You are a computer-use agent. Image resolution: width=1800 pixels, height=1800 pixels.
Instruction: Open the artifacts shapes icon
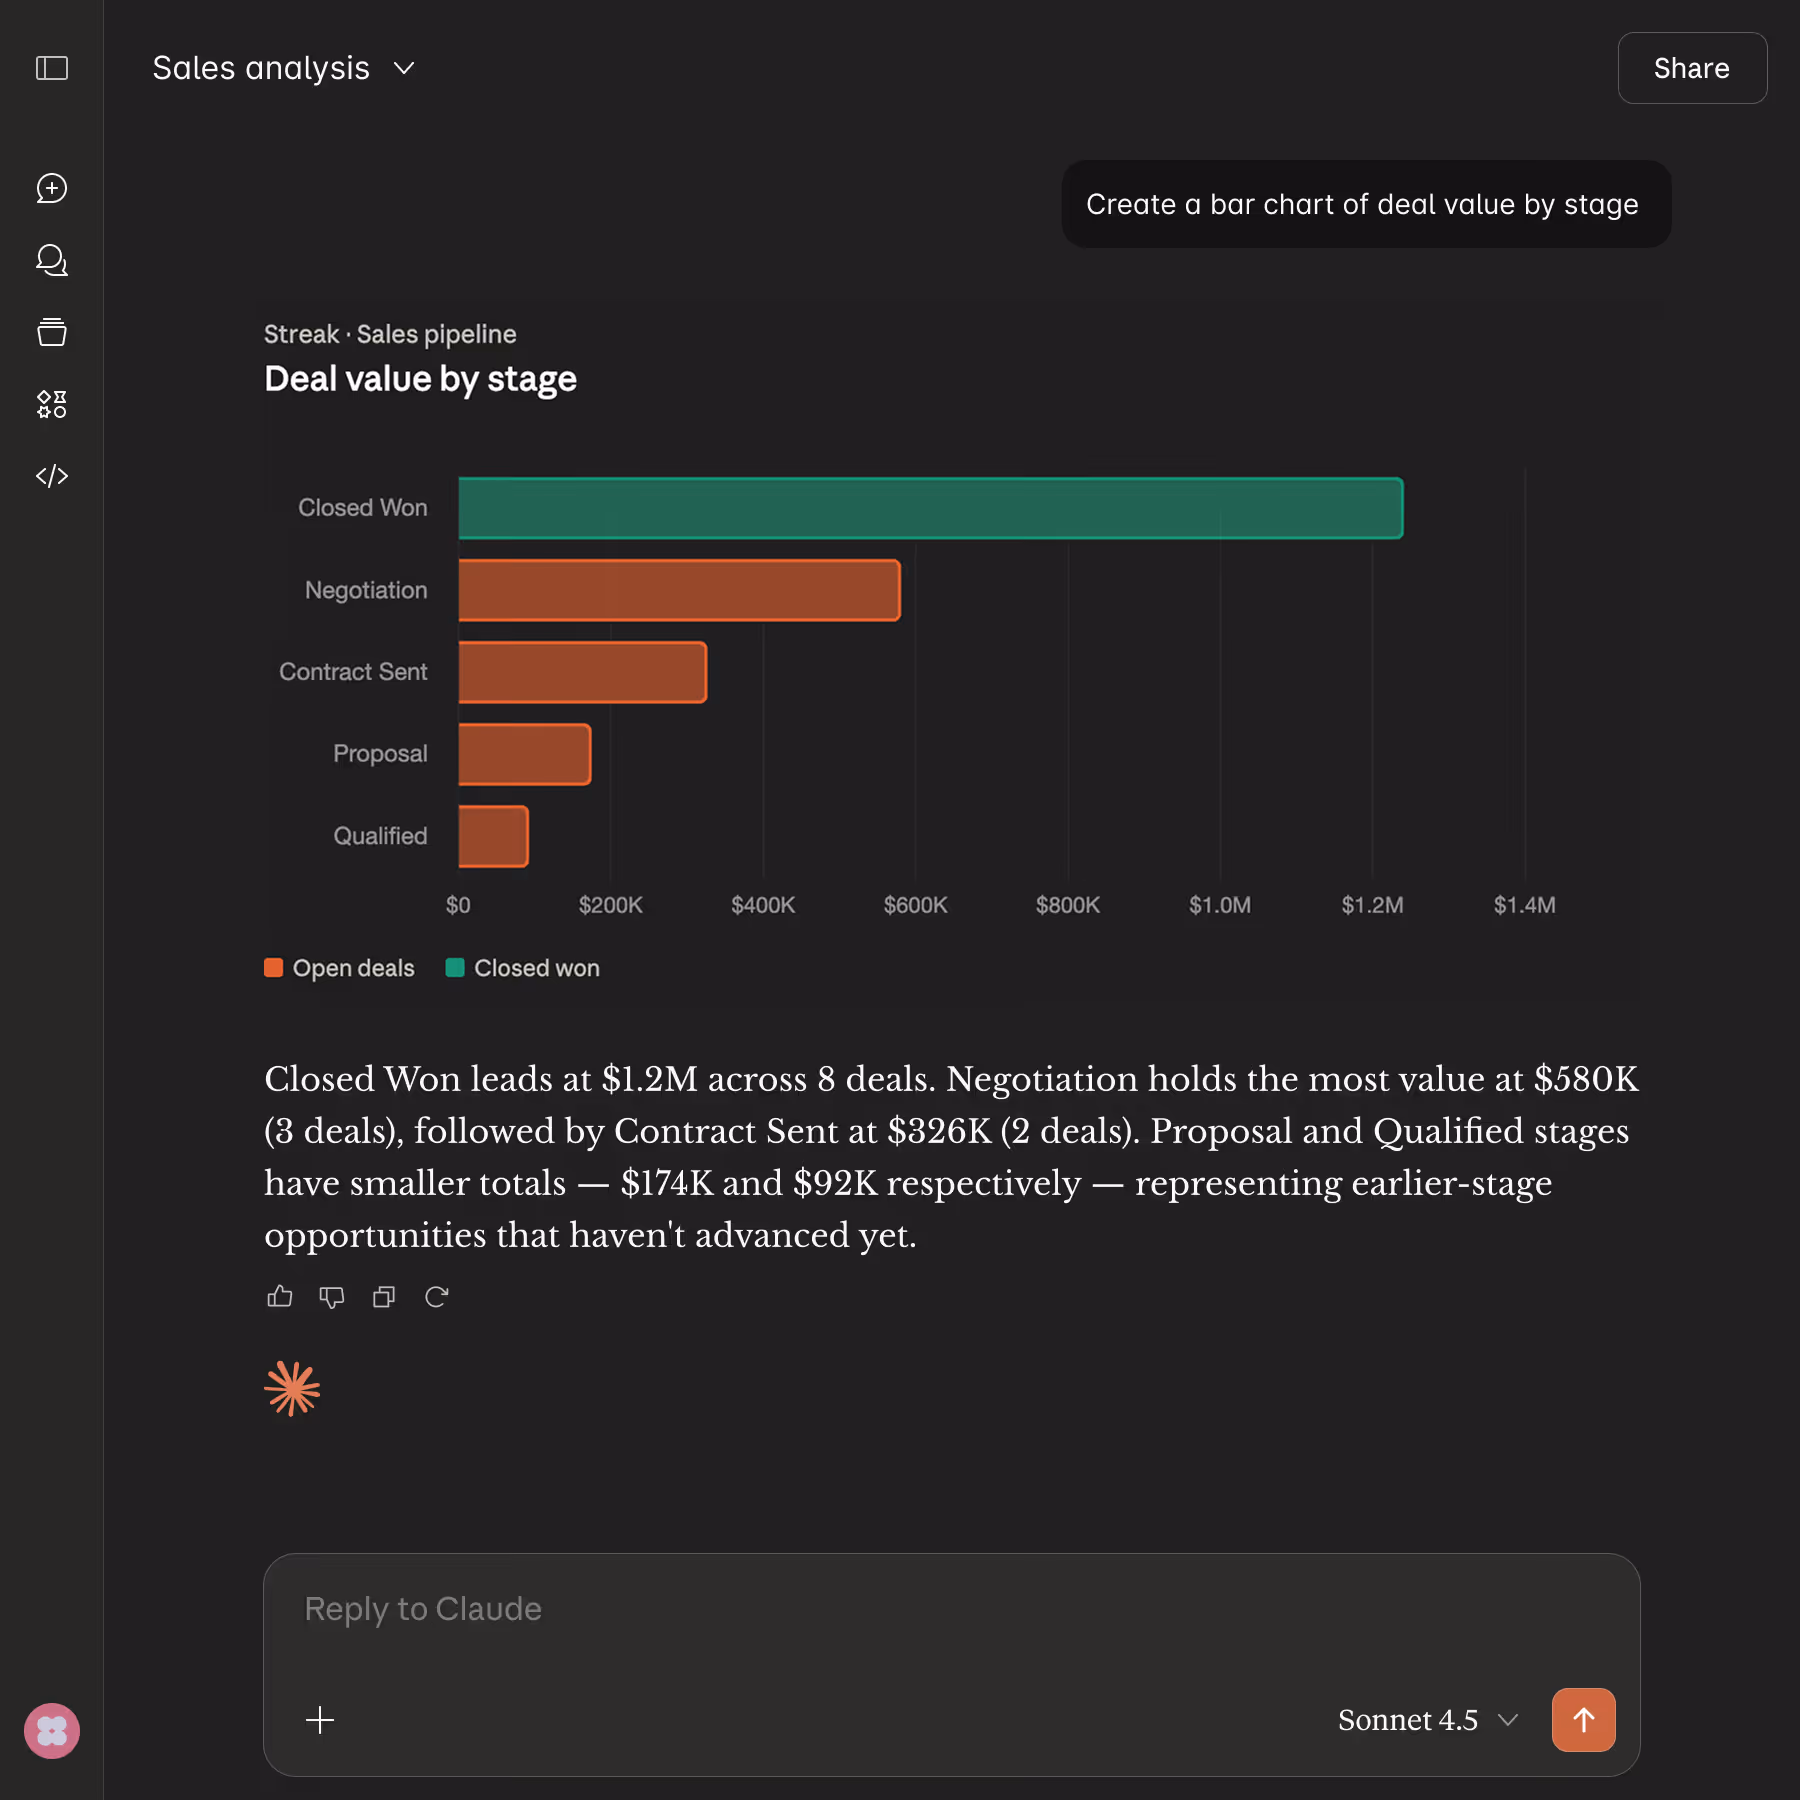pyautogui.click(x=52, y=404)
